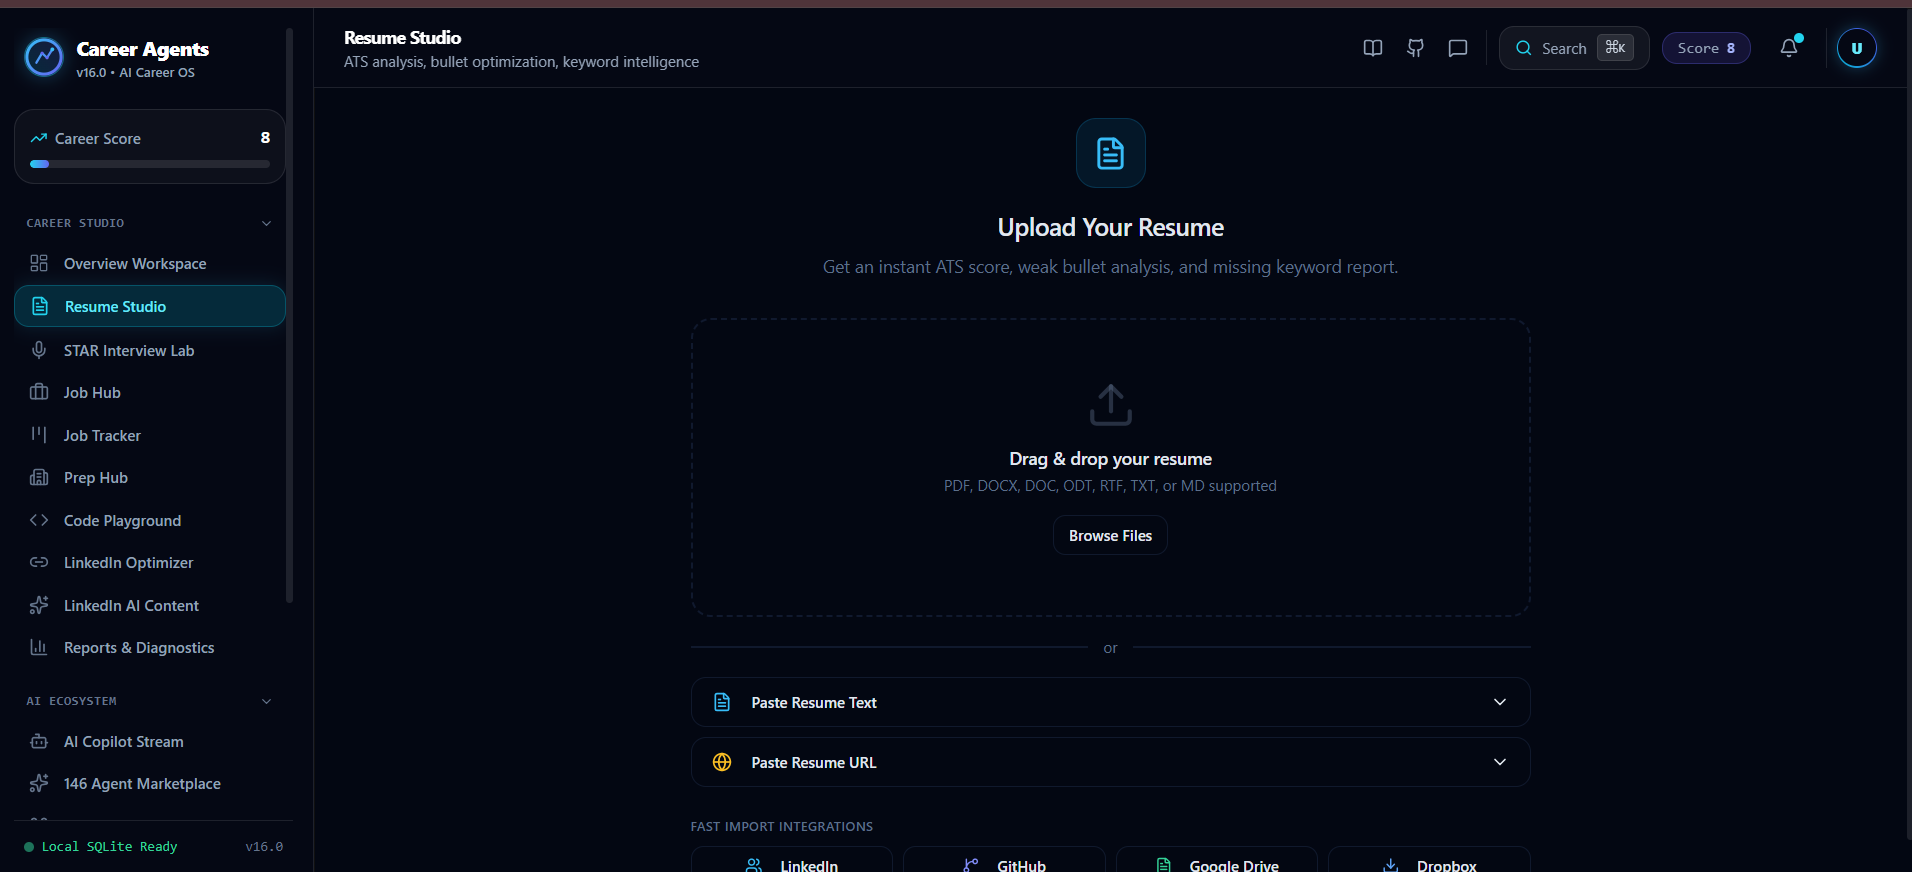The width and height of the screenshot is (1912, 872).
Task: Click the Paste Resume URL globe icon
Action: click(722, 762)
